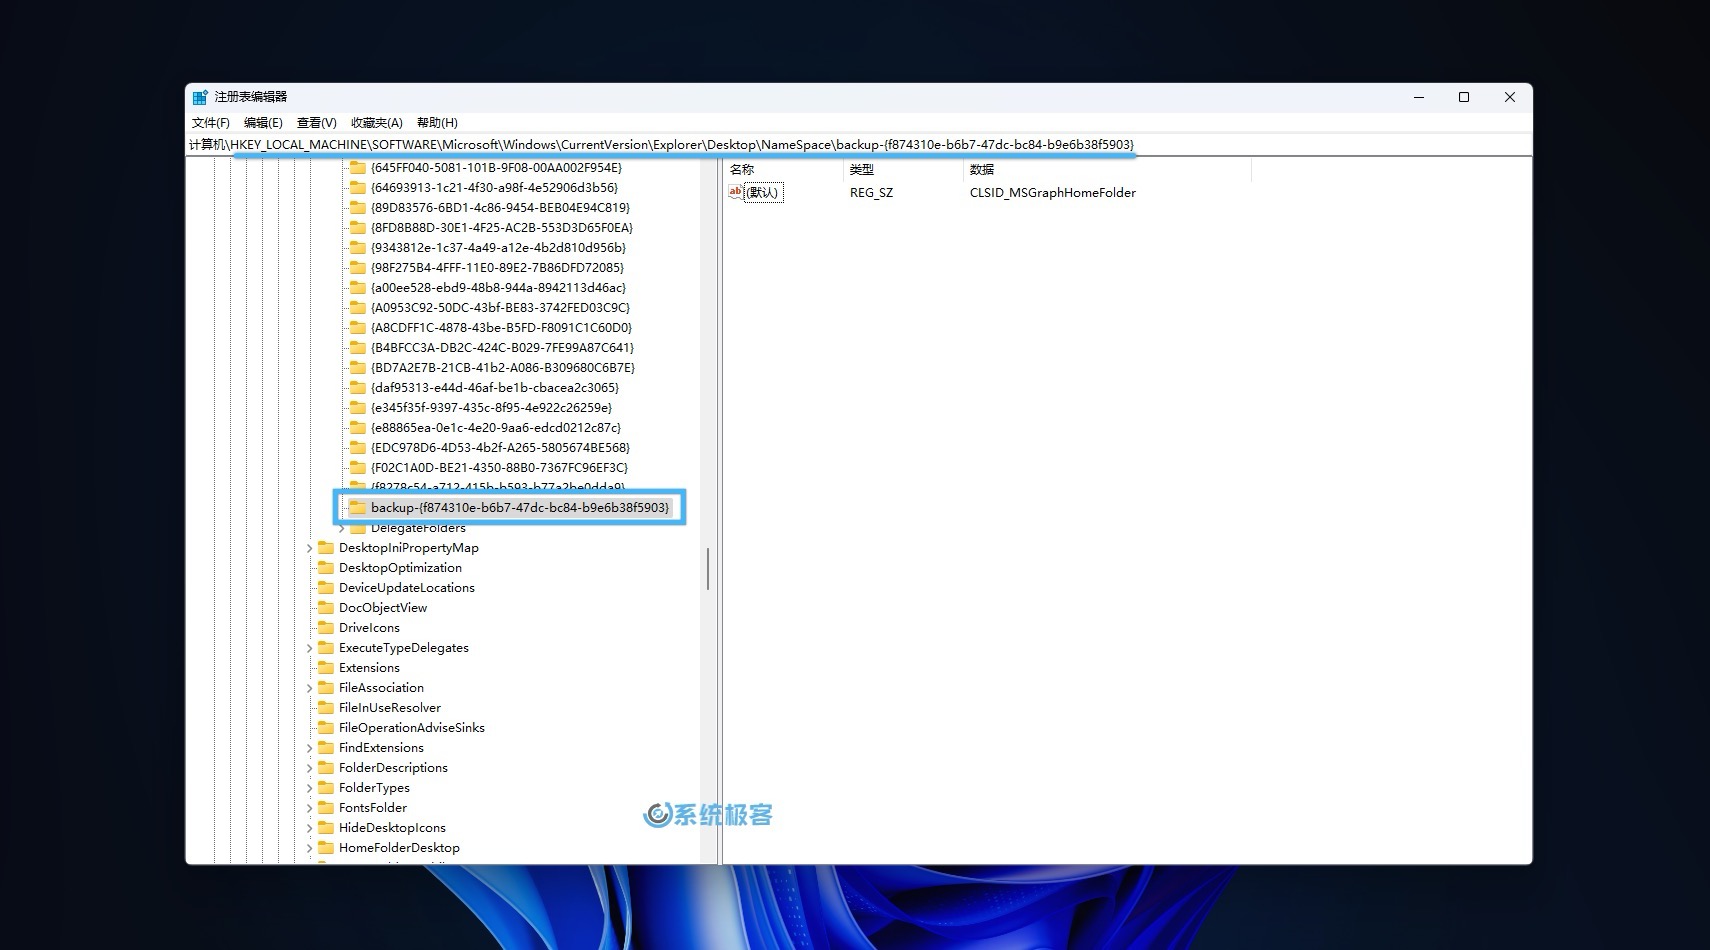
Task: Expand the FolderDescriptions key
Action: (x=310, y=768)
